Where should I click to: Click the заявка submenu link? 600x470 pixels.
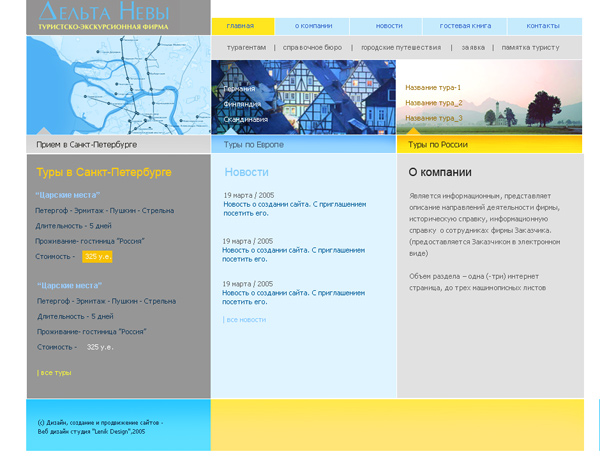click(x=474, y=47)
